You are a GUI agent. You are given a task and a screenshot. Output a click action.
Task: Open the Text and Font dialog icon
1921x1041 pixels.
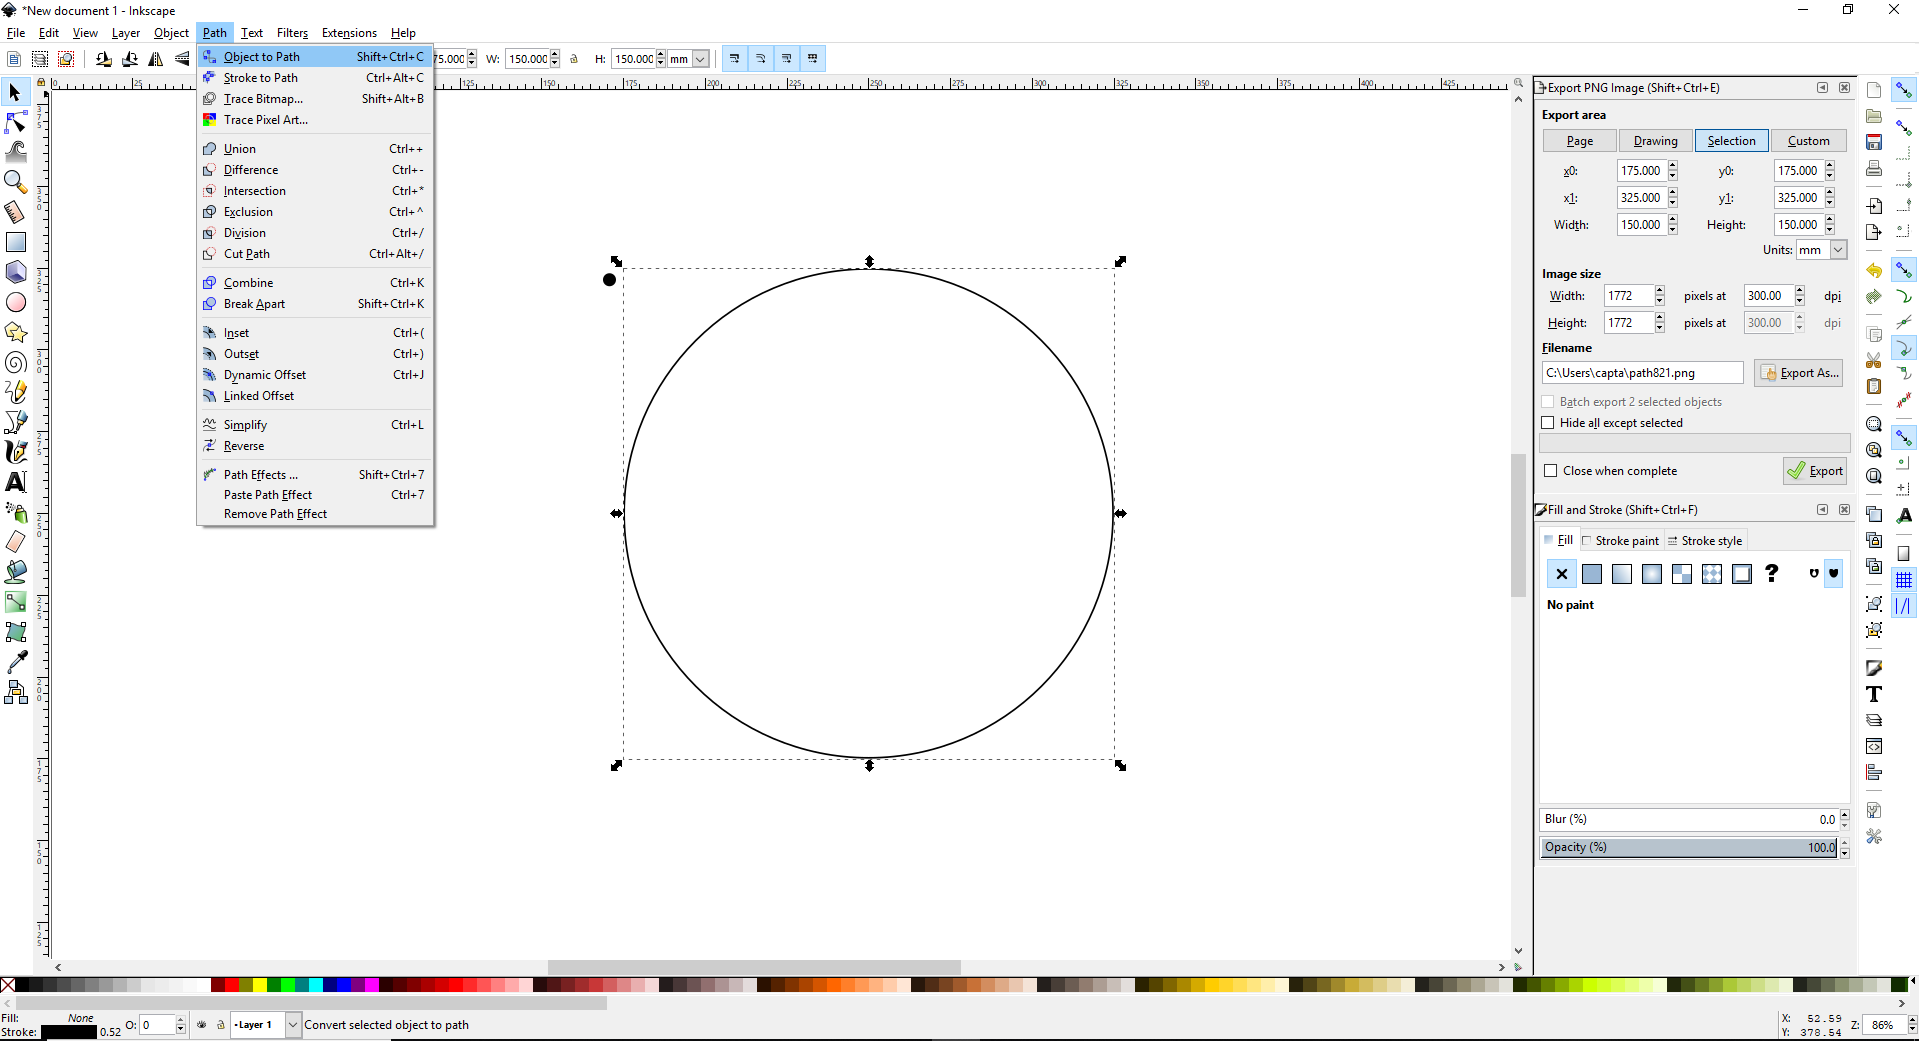1874,694
